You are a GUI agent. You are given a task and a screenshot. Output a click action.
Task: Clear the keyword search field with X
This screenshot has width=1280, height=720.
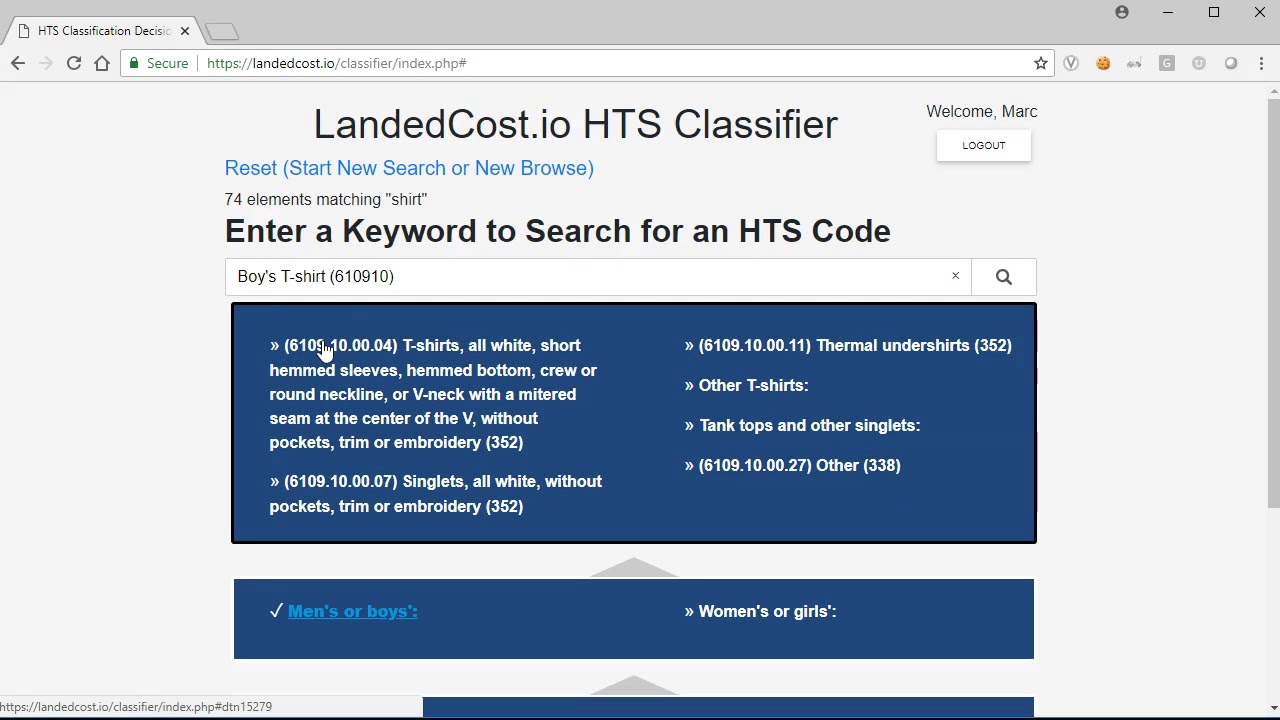955,276
